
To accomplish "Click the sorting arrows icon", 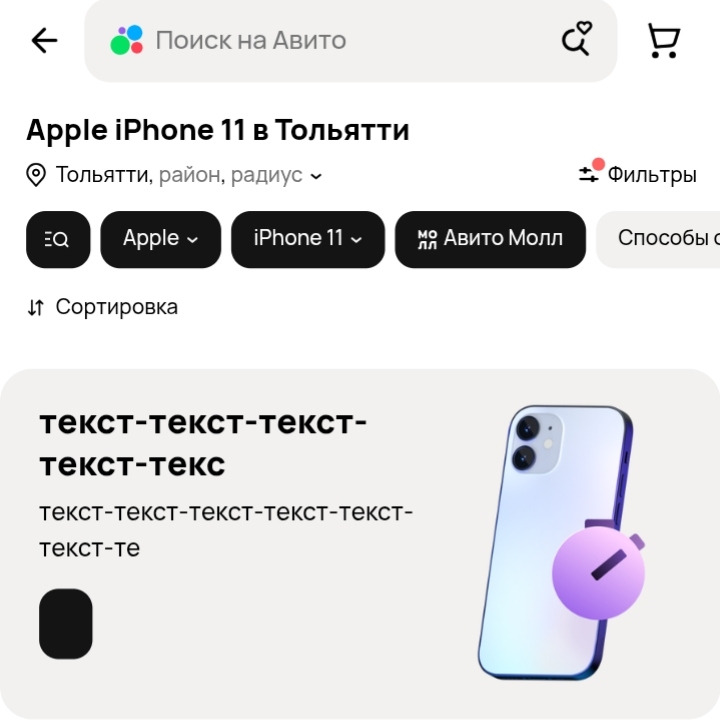I will point(36,307).
